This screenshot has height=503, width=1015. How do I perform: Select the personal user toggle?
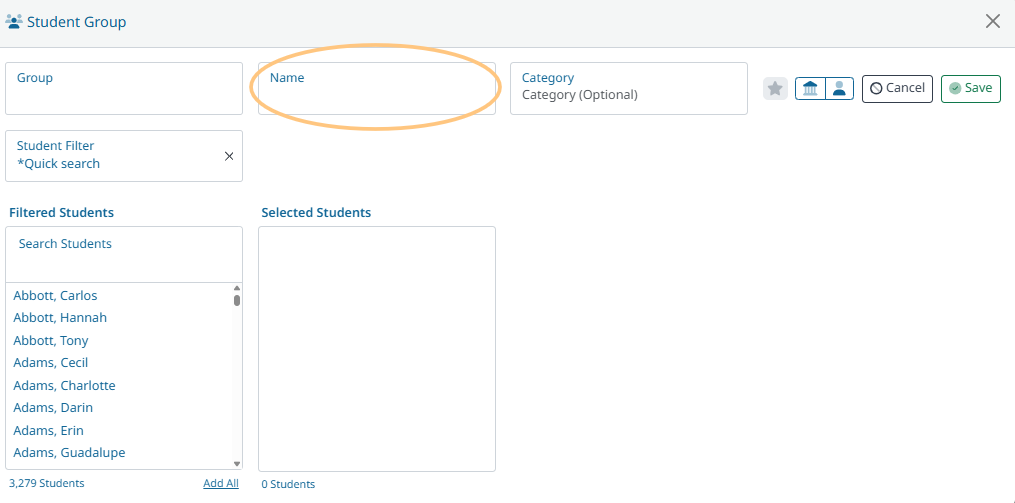click(x=840, y=89)
